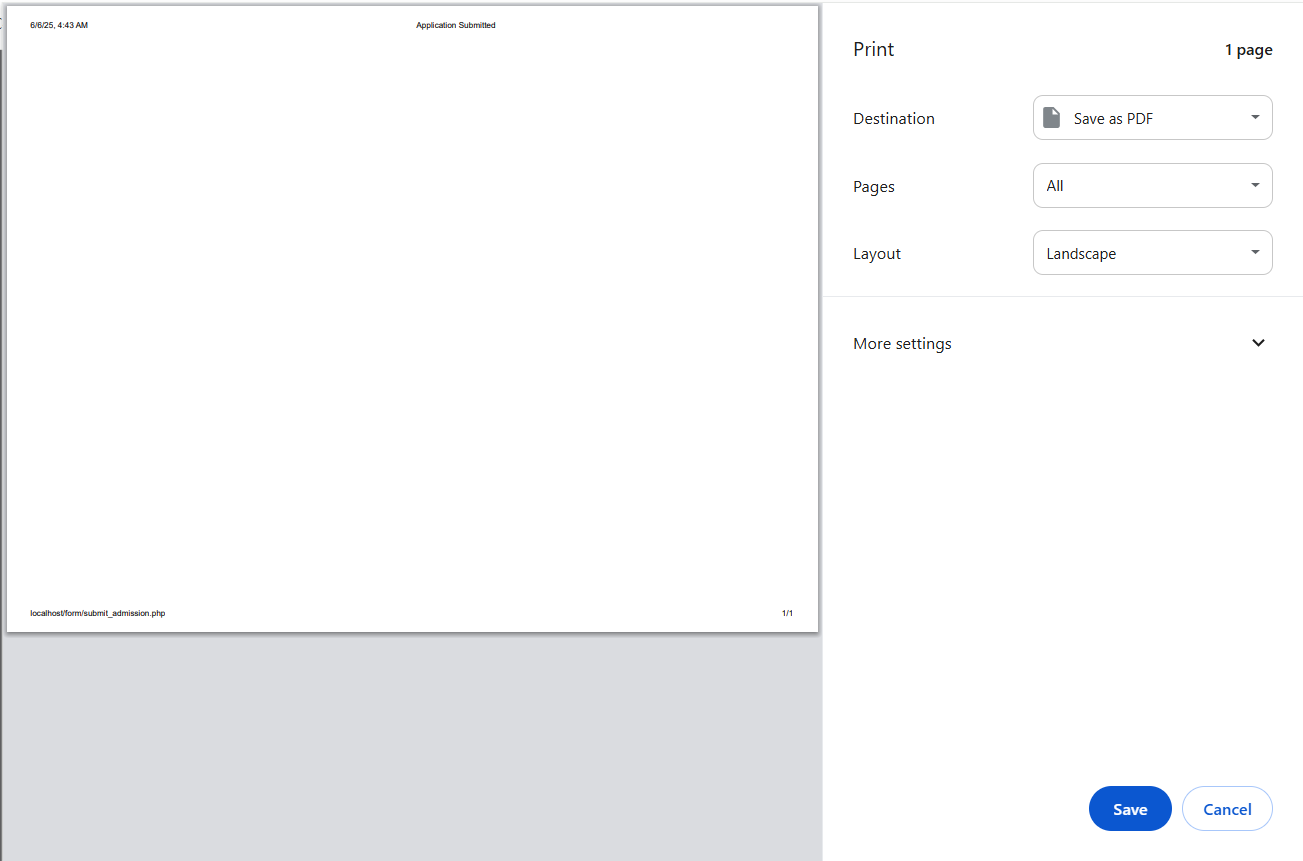Click the localhost URL in the preview footer

98,613
